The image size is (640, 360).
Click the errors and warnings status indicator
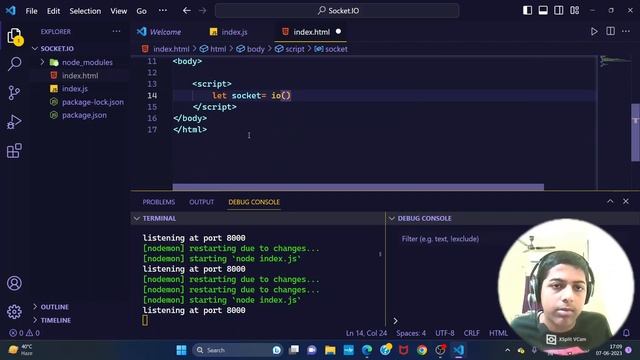pyautogui.click(x=24, y=333)
